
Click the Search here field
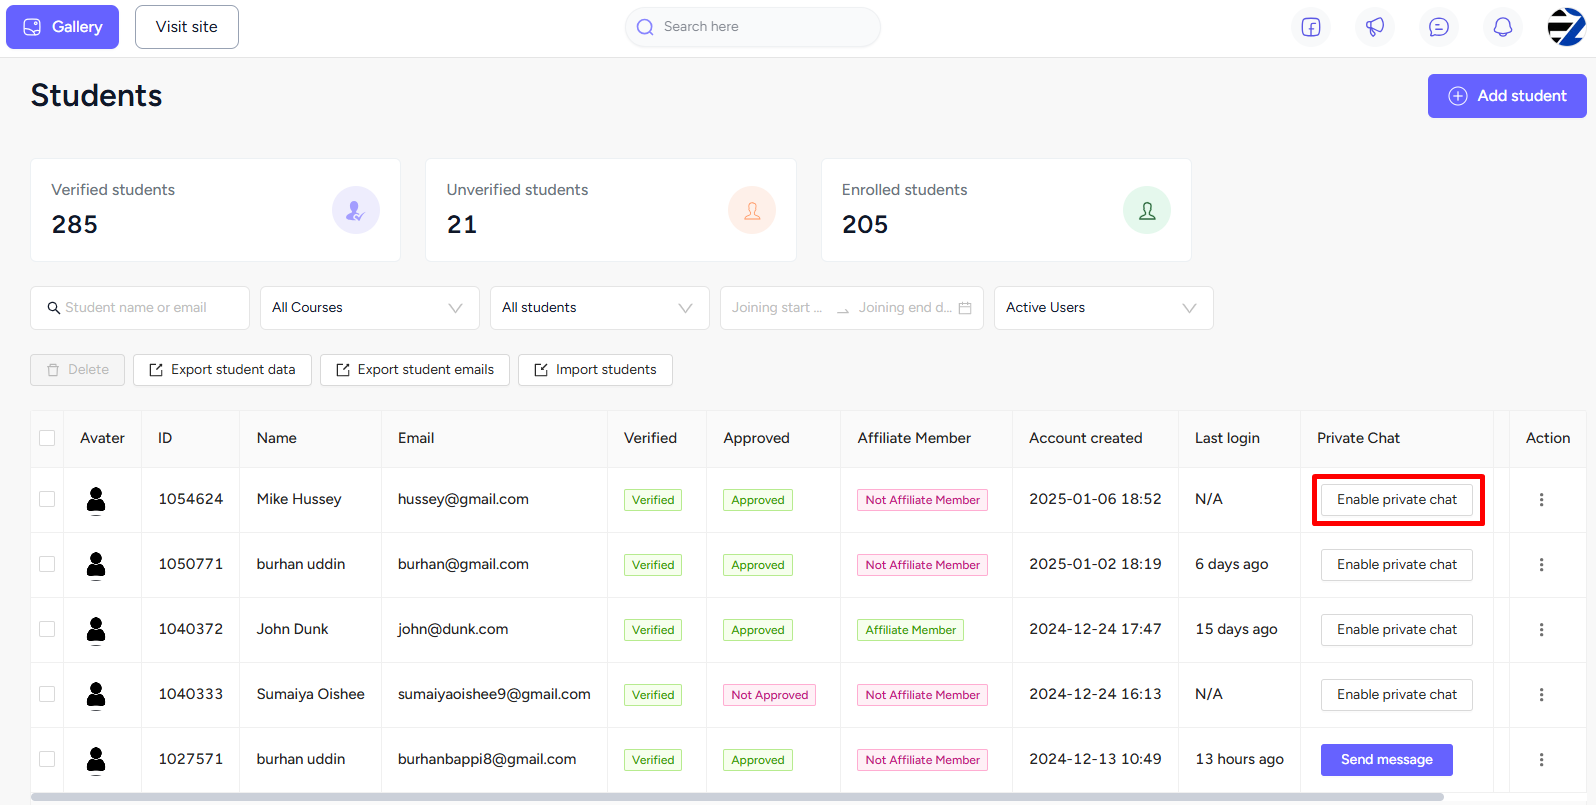[x=753, y=27]
